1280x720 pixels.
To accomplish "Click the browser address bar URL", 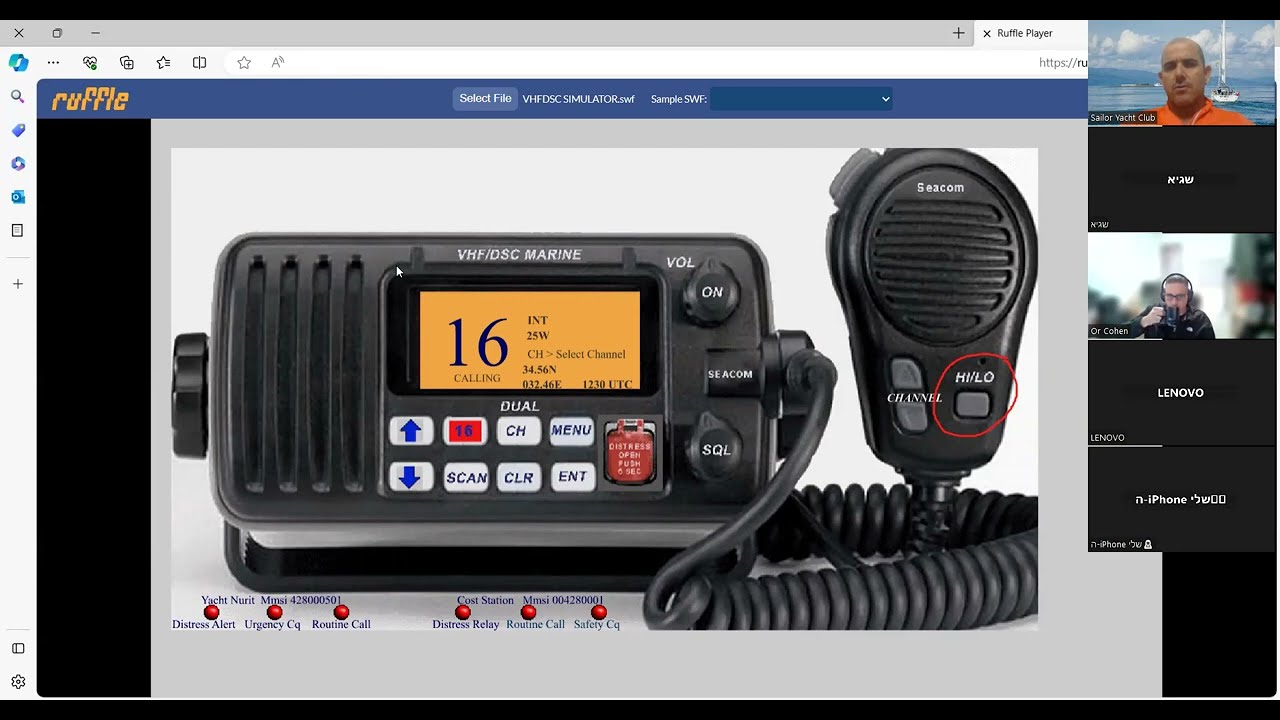I will point(1062,62).
